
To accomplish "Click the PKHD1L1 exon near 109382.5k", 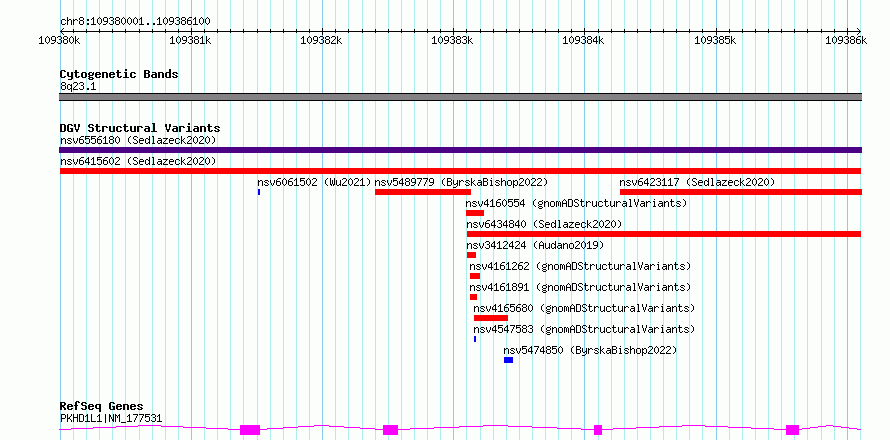I will [x=391, y=430].
